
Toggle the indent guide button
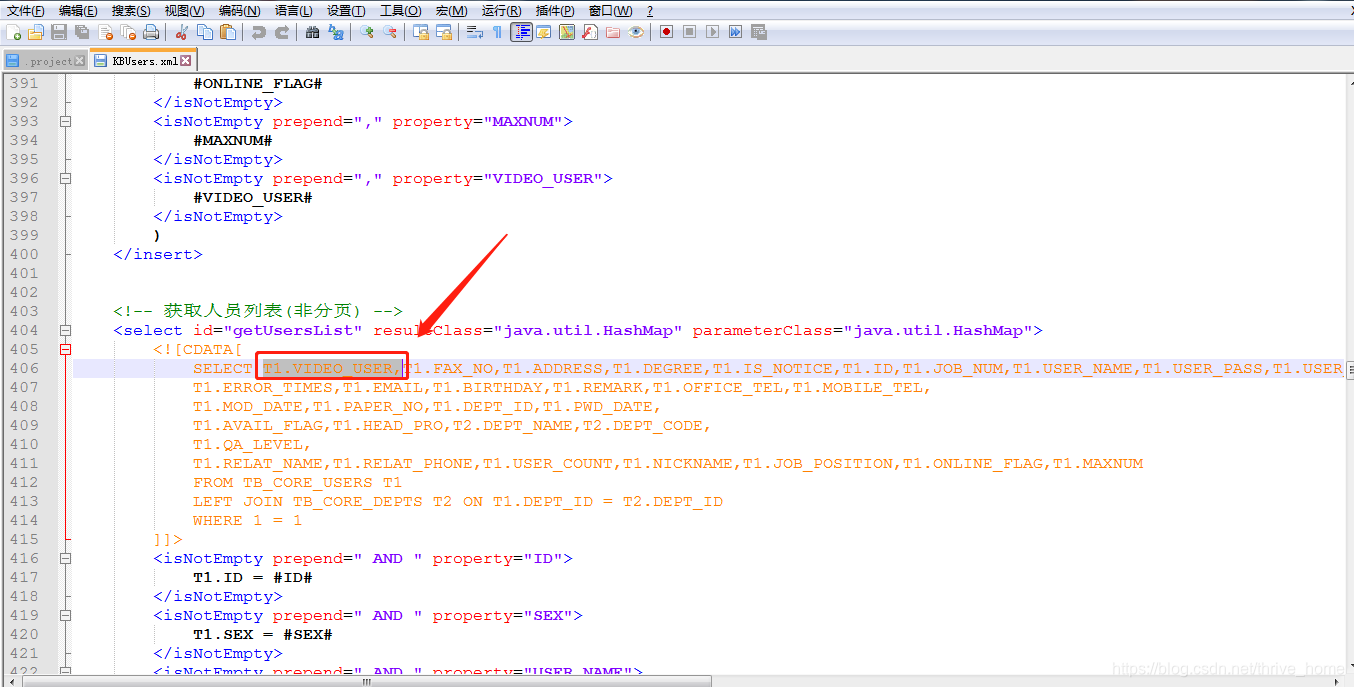coord(521,32)
